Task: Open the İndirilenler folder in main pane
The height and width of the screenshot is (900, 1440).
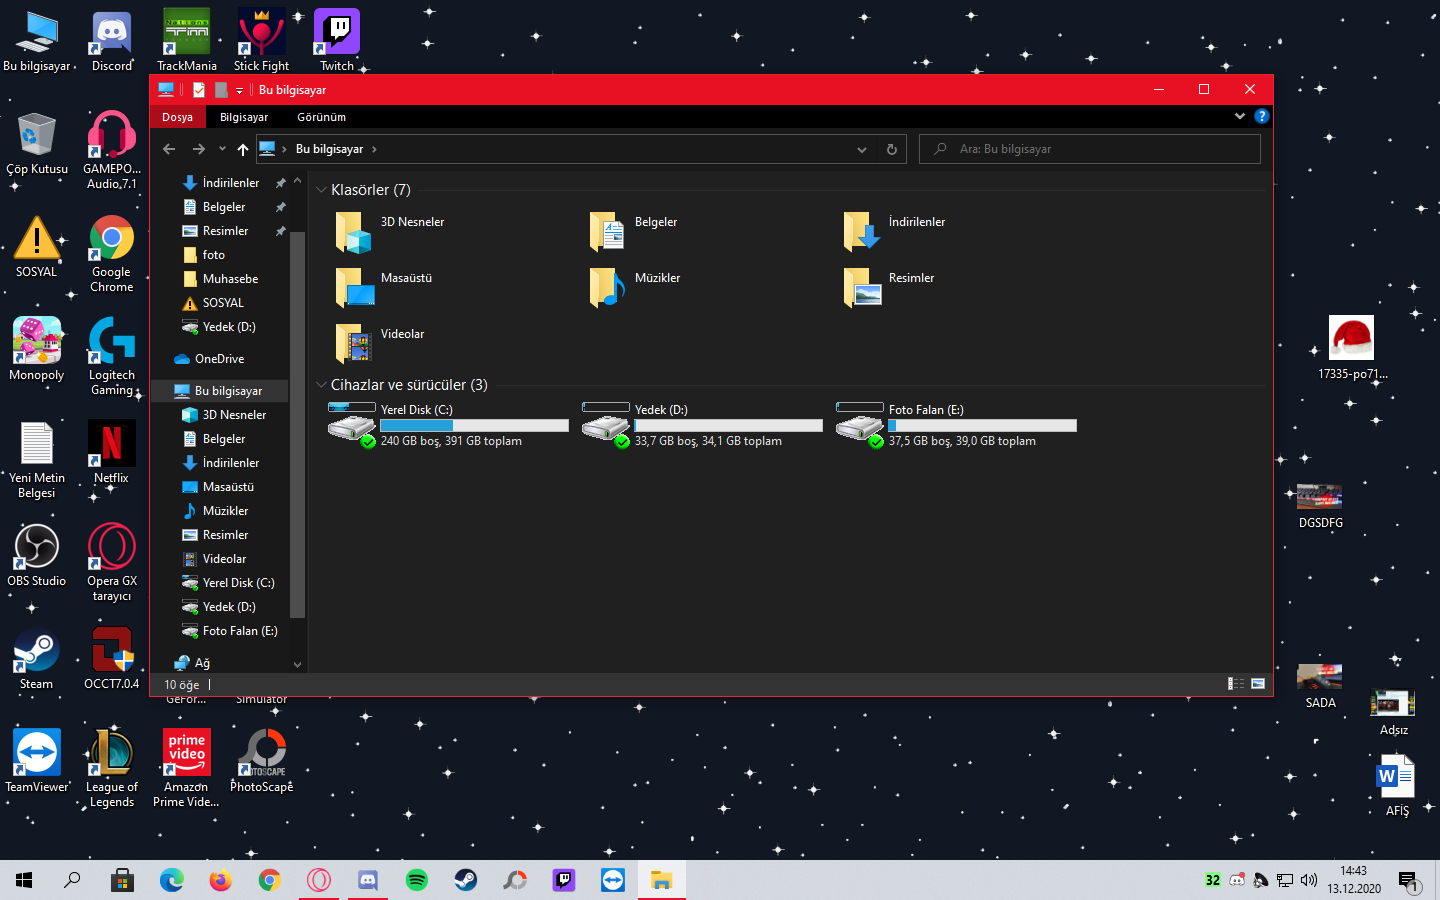Action: point(895,232)
